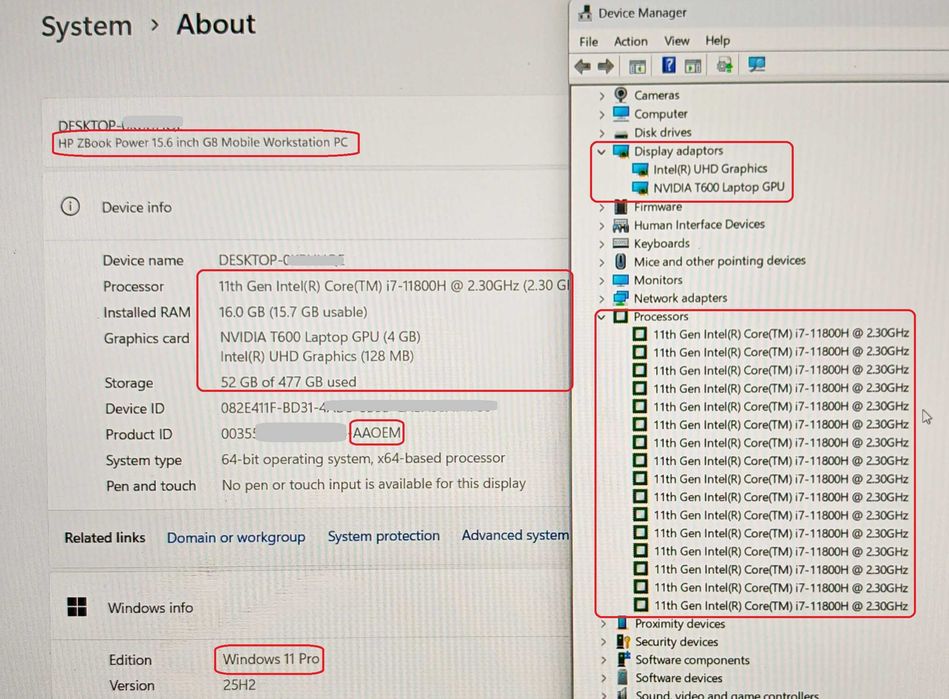Expand the Monitors category chevron

click(x=602, y=280)
